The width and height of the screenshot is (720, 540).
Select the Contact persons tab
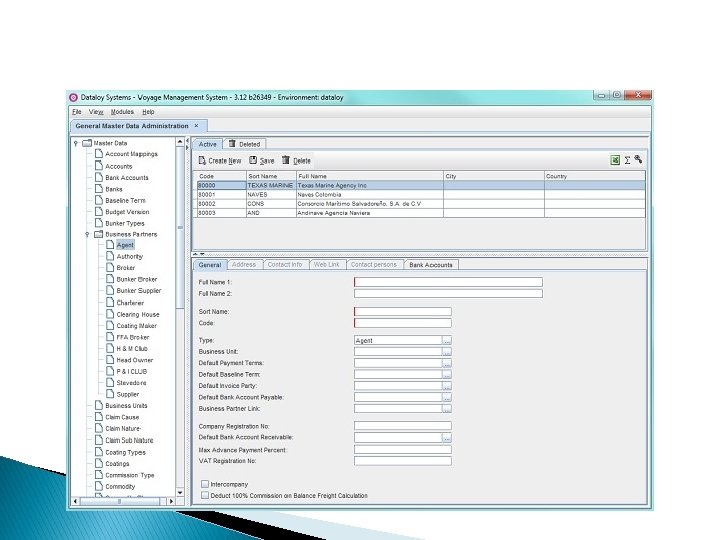tap(373, 264)
